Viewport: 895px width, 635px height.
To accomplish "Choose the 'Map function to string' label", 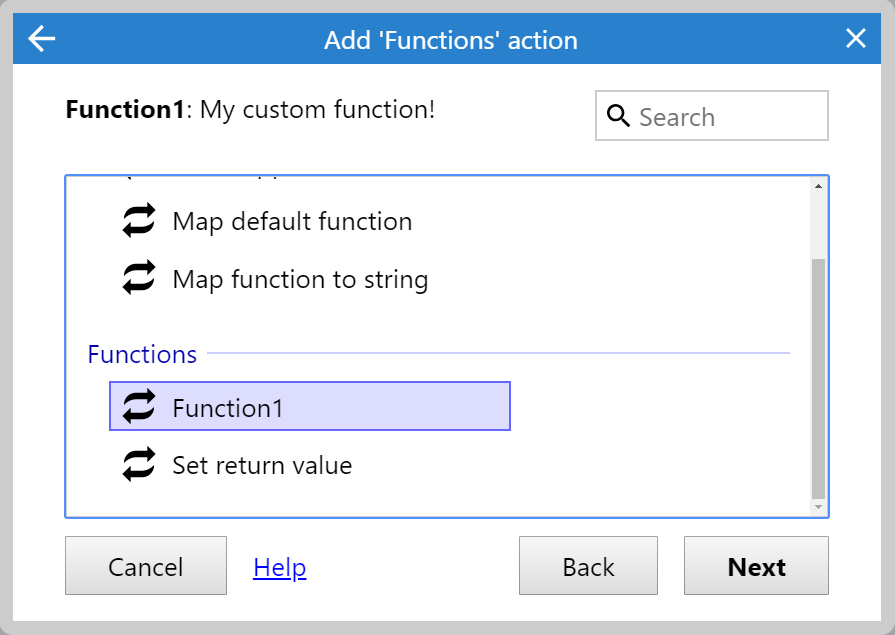I will (x=300, y=279).
